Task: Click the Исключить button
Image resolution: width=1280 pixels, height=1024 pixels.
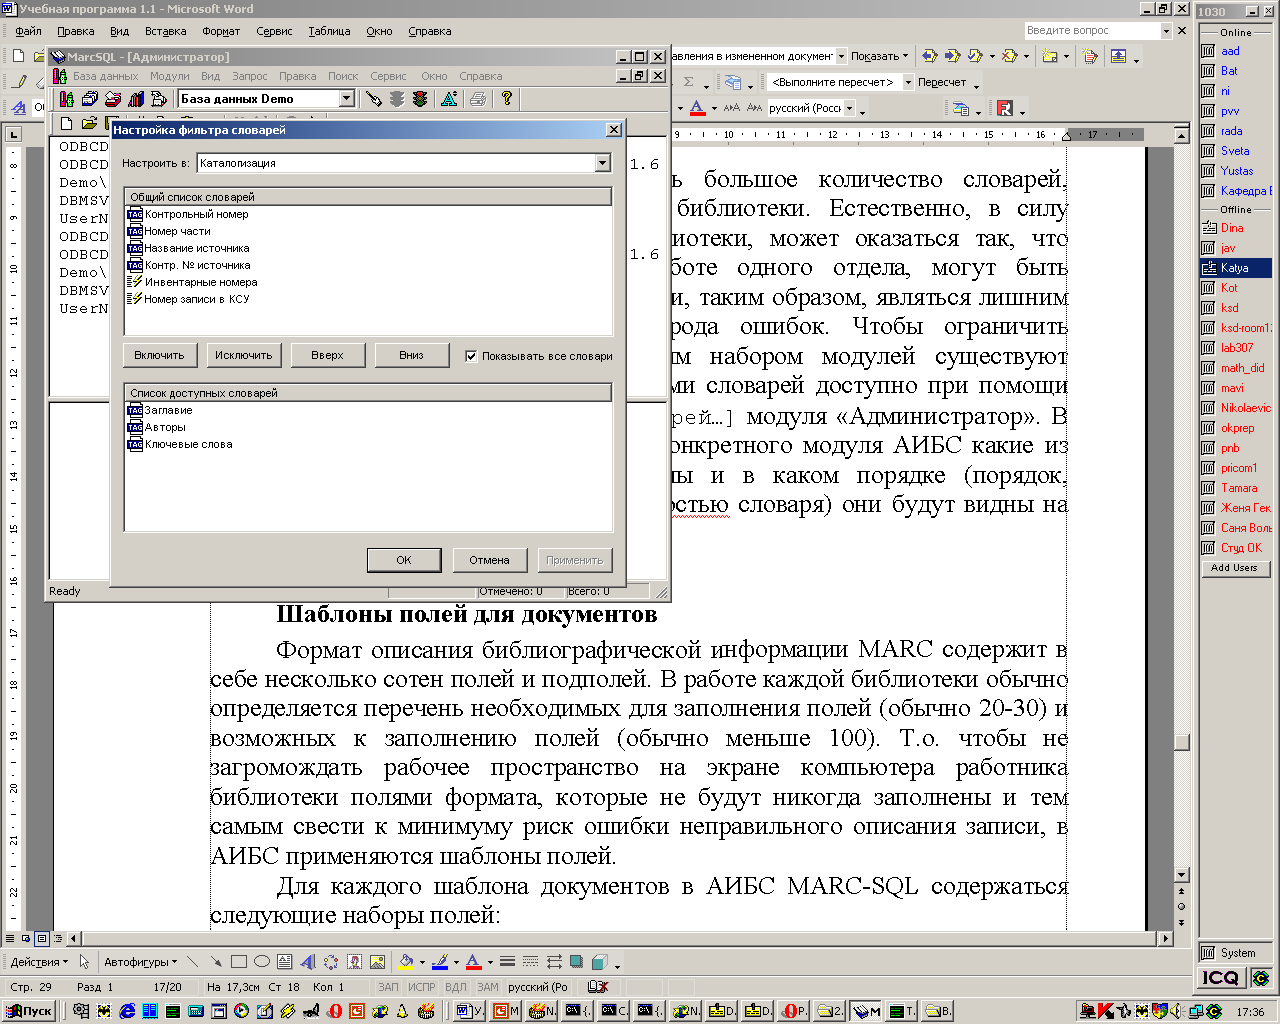Action: pyautogui.click(x=243, y=355)
